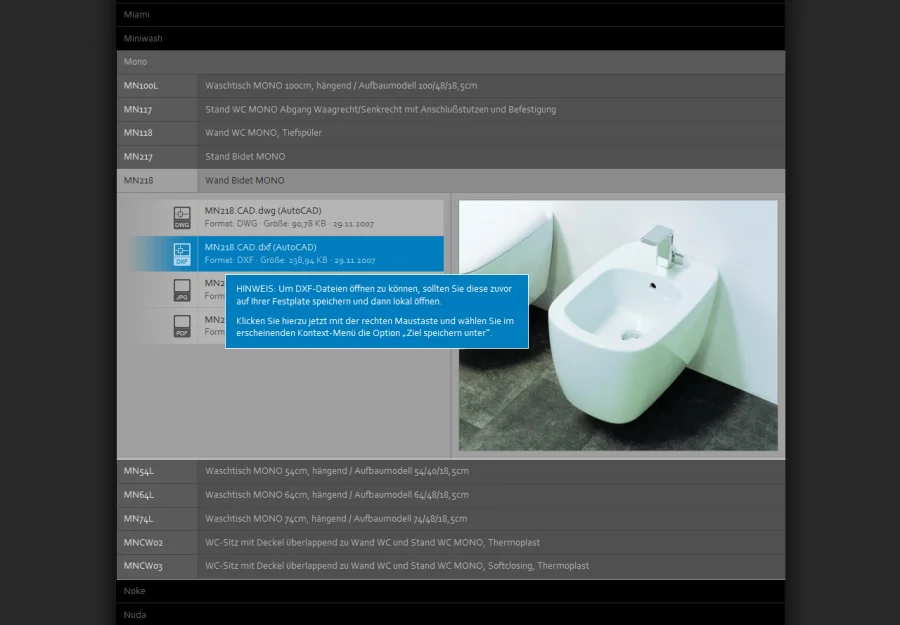The image size is (900, 625).
Task: Open MN218.CAD.dxf AutoCAD file link
Action: tap(260, 247)
